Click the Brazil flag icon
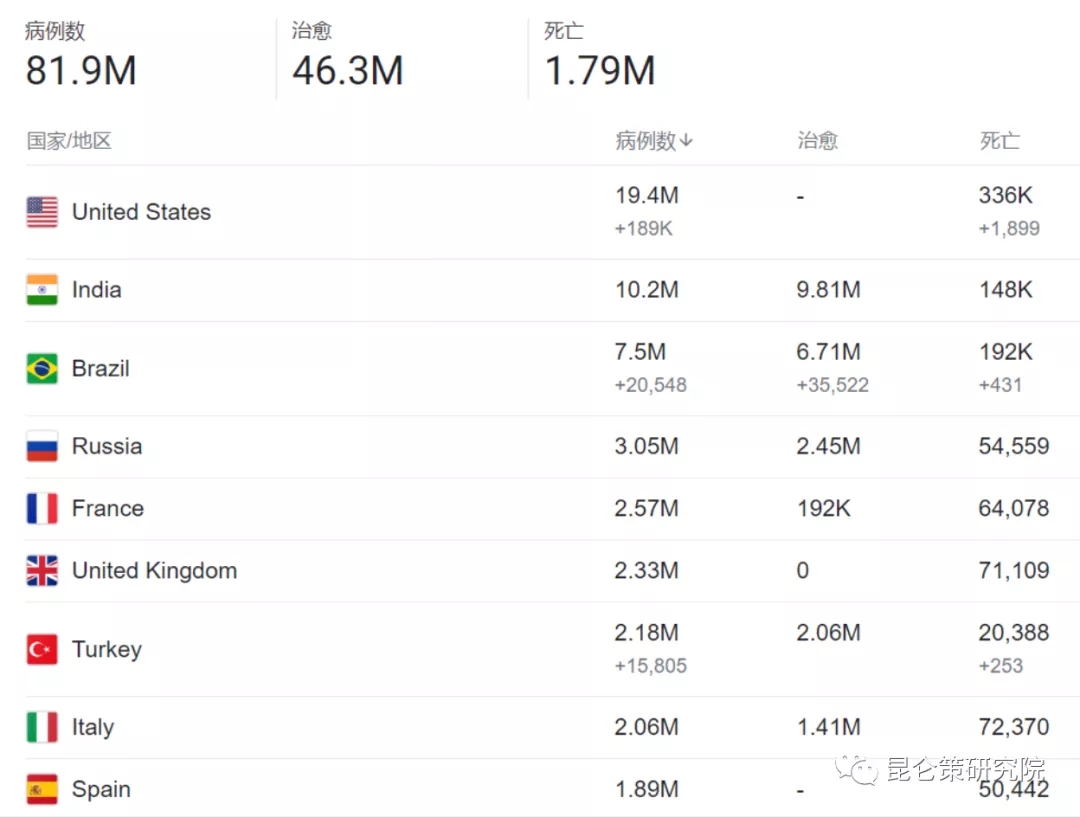 coord(42,368)
